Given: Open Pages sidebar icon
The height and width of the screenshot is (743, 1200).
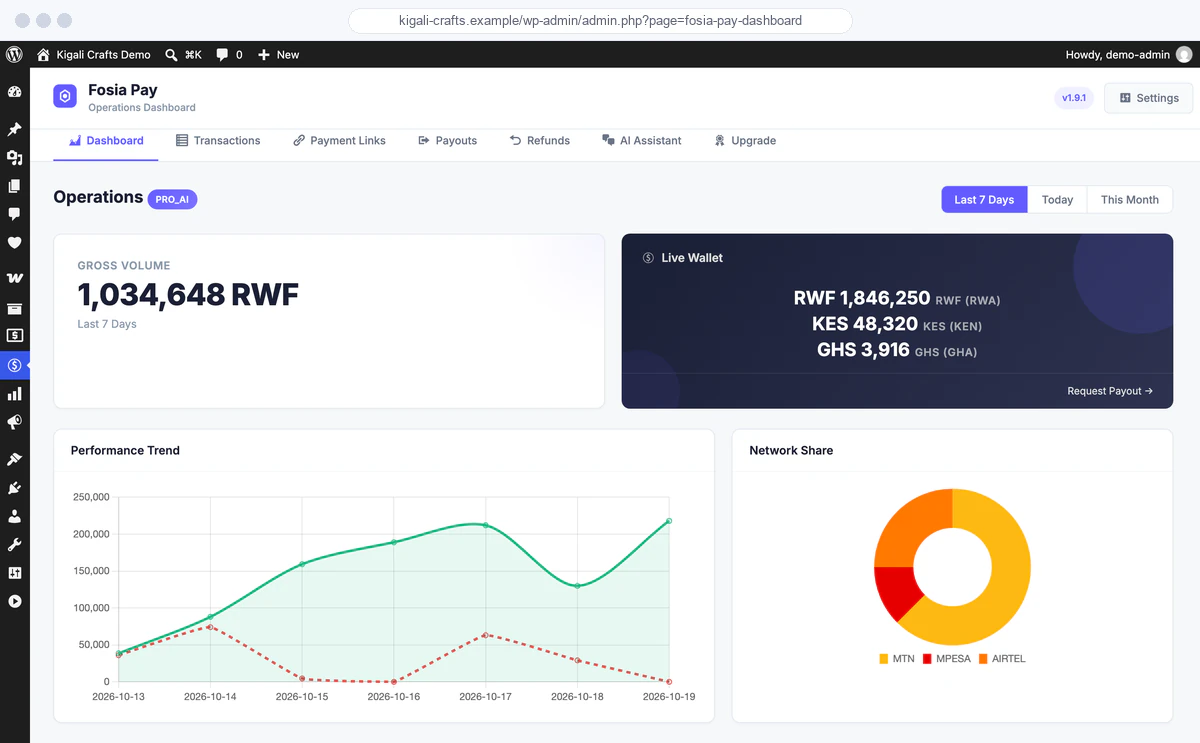Looking at the screenshot, I should 14,186.
